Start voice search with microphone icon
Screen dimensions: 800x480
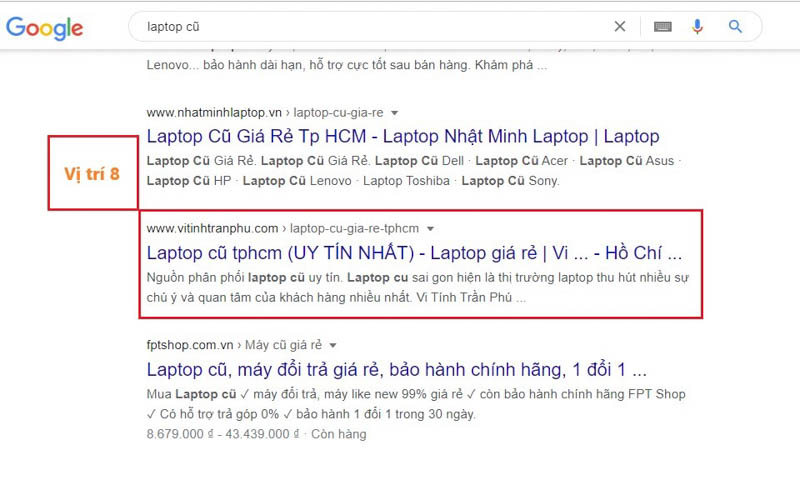pos(697,27)
